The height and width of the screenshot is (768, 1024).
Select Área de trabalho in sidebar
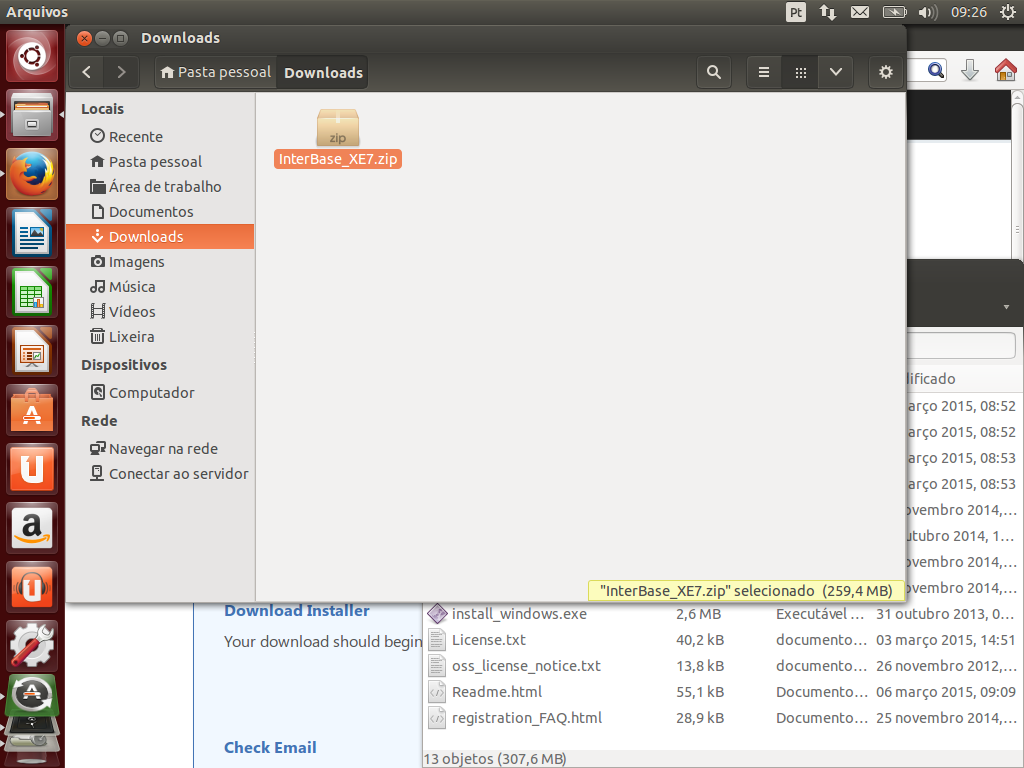(x=165, y=187)
